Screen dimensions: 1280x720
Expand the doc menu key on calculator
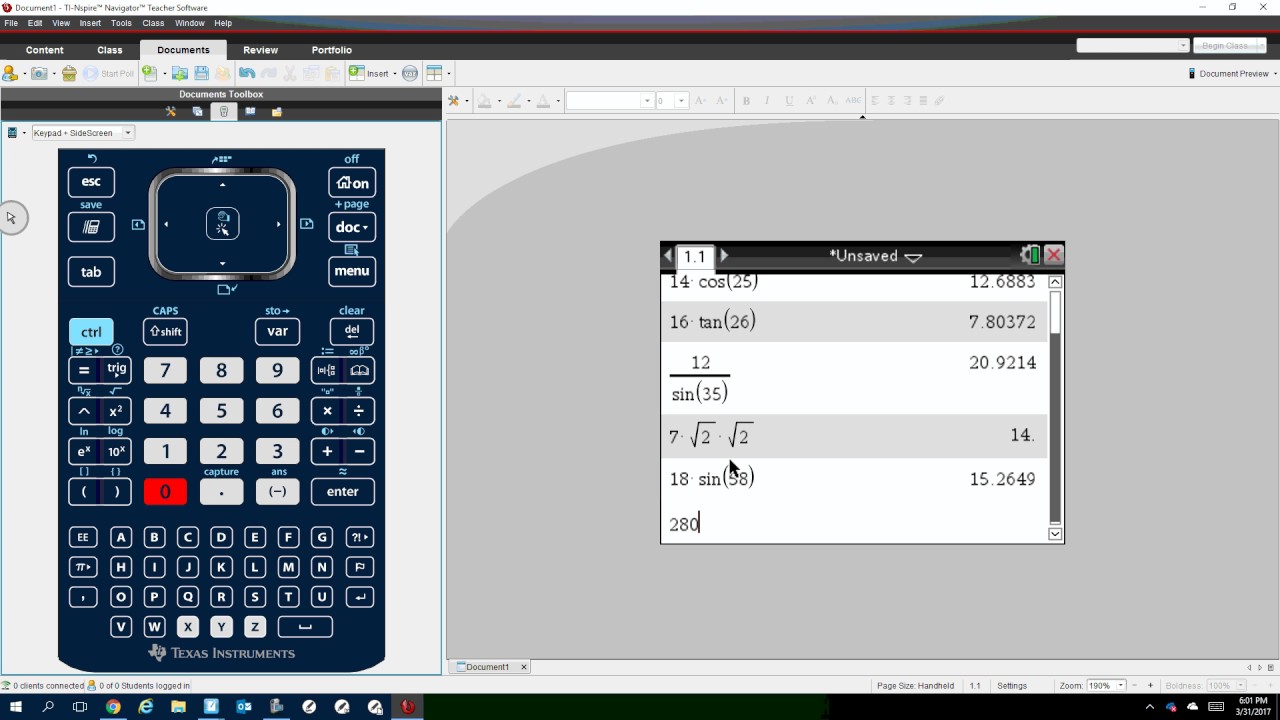tap(352, 227)
